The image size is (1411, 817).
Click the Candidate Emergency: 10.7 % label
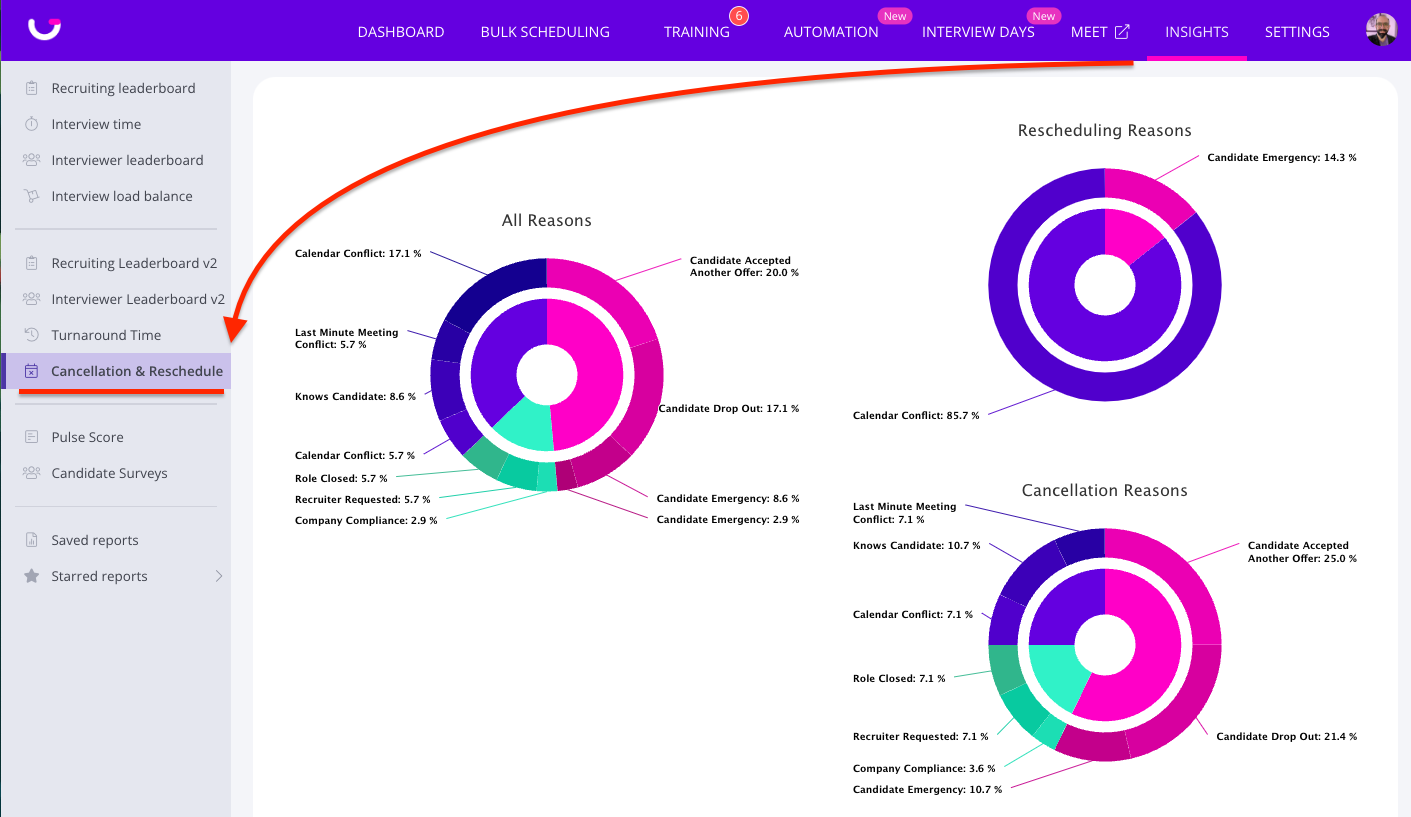click(927, 790)
